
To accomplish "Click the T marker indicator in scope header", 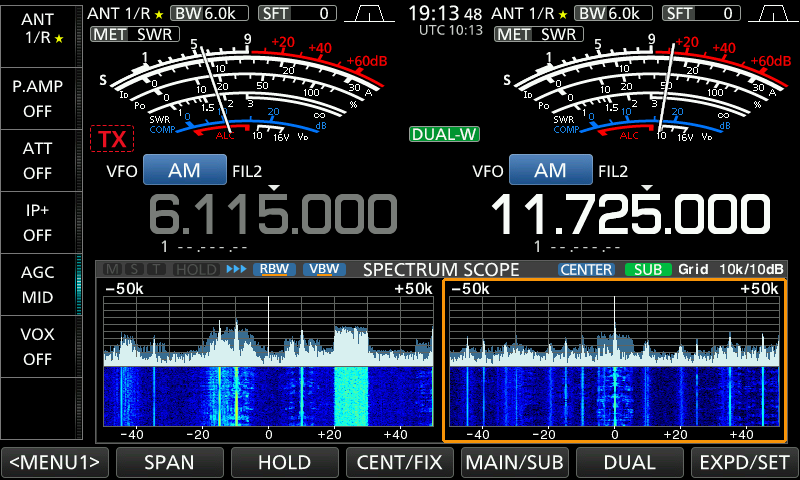I will [157, 269].
